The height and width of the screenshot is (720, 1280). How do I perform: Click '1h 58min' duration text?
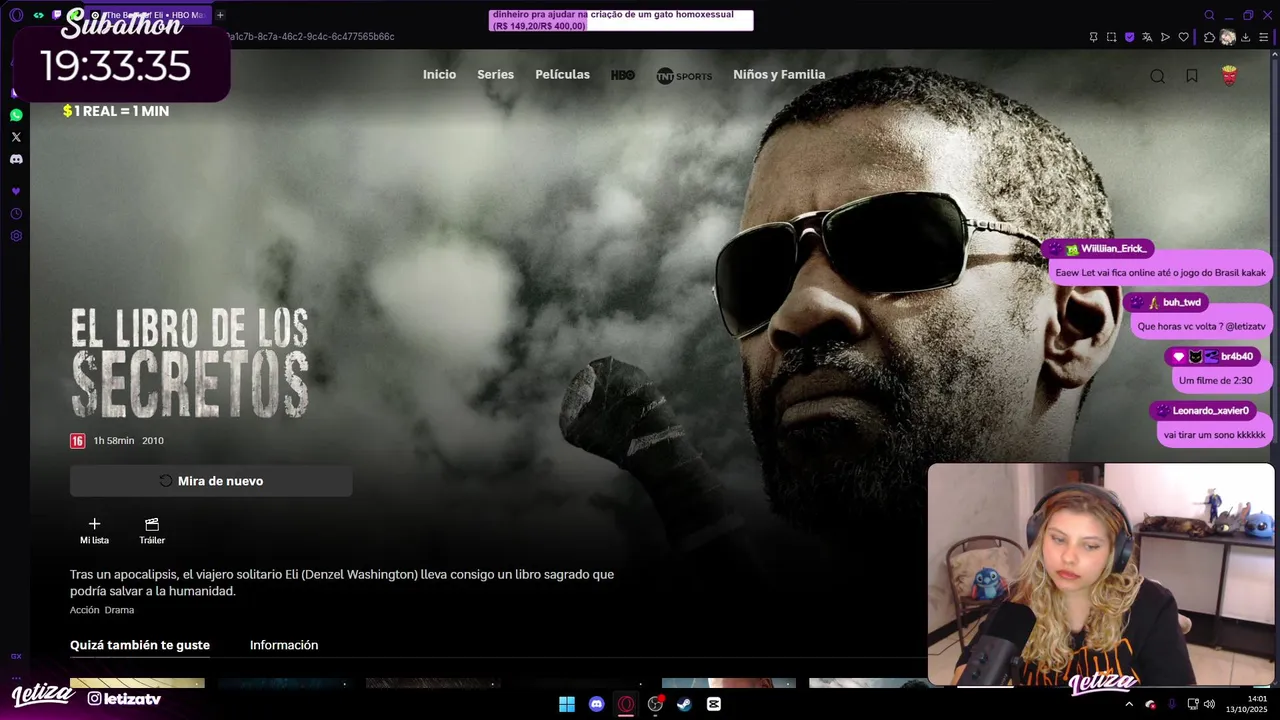[x=114, y=441]
